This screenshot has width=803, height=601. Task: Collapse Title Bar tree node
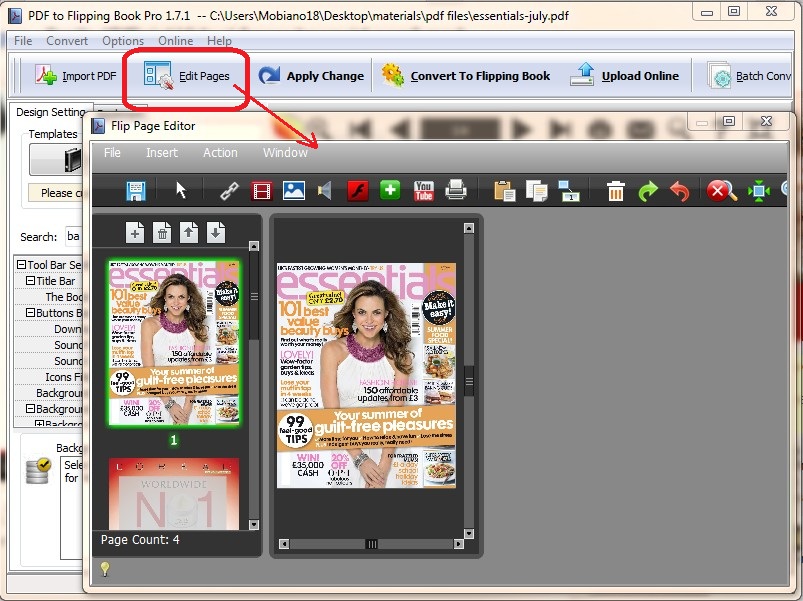tap(30, 281)
